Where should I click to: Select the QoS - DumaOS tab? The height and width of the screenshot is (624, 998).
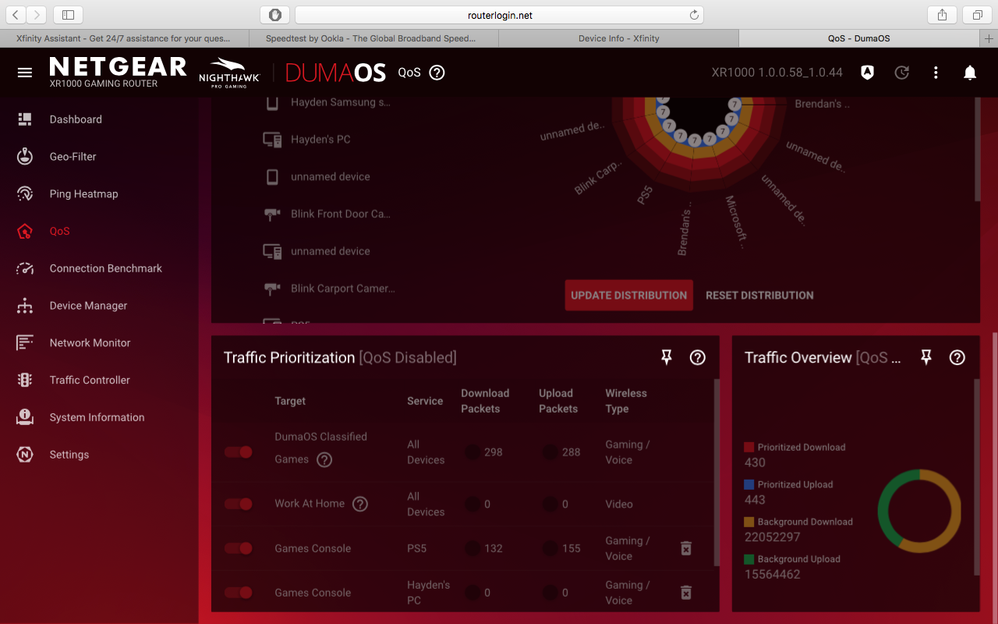[859, 38]
